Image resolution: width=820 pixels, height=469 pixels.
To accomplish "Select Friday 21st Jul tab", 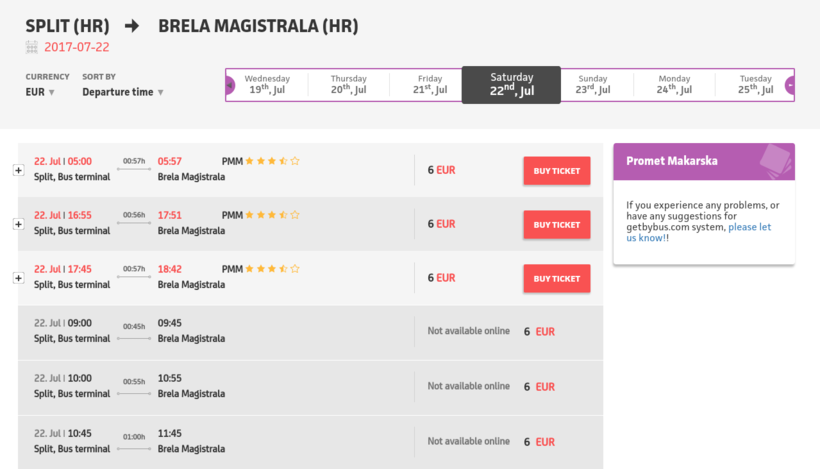I will (x=430, y=84).
